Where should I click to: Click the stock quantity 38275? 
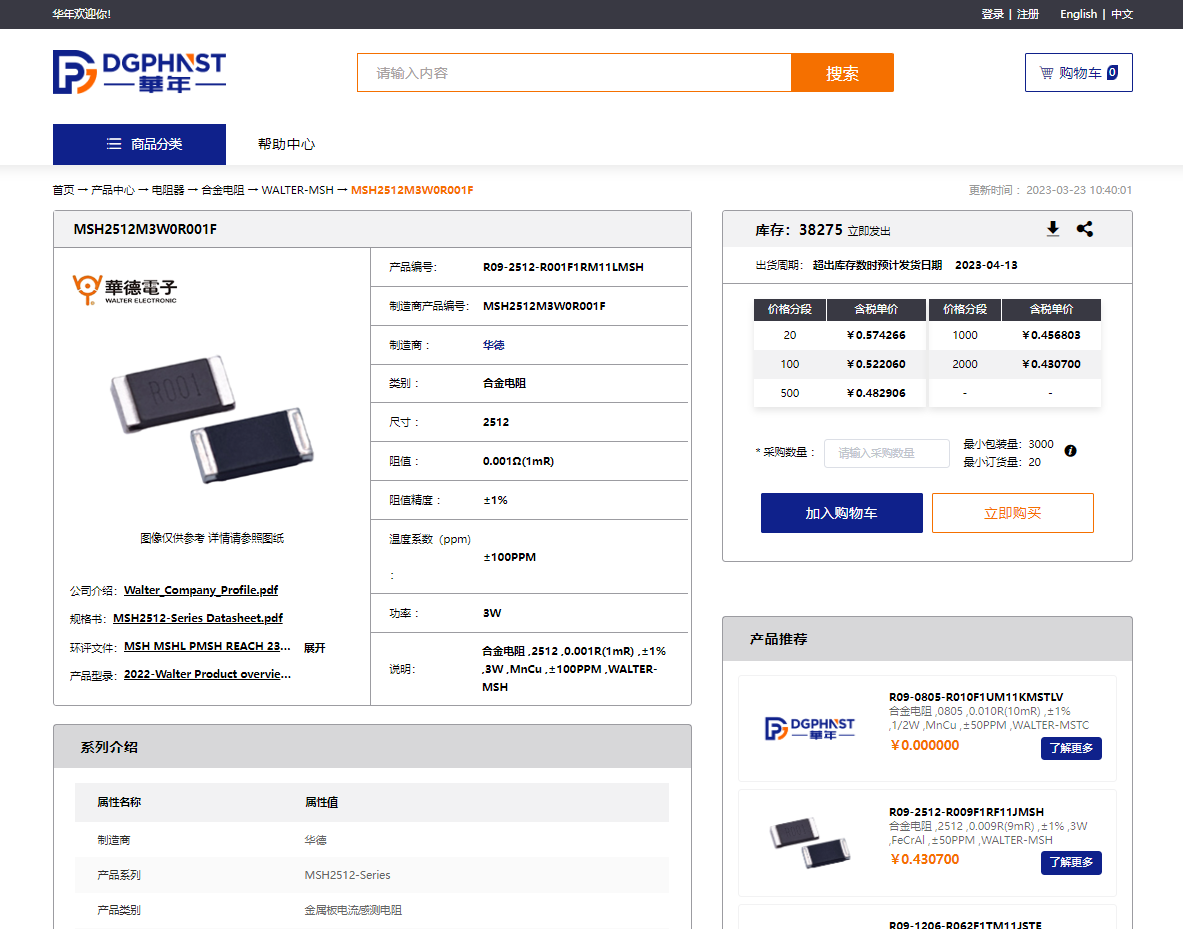point(820,229)
